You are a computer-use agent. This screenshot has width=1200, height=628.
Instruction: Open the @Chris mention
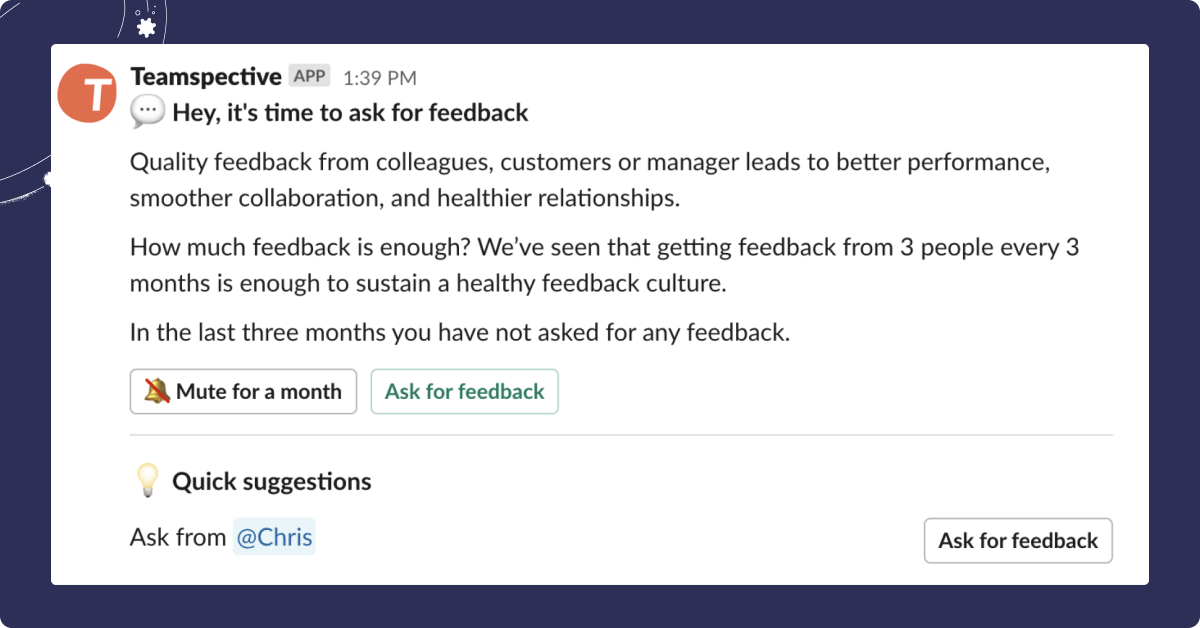(274, 537)
